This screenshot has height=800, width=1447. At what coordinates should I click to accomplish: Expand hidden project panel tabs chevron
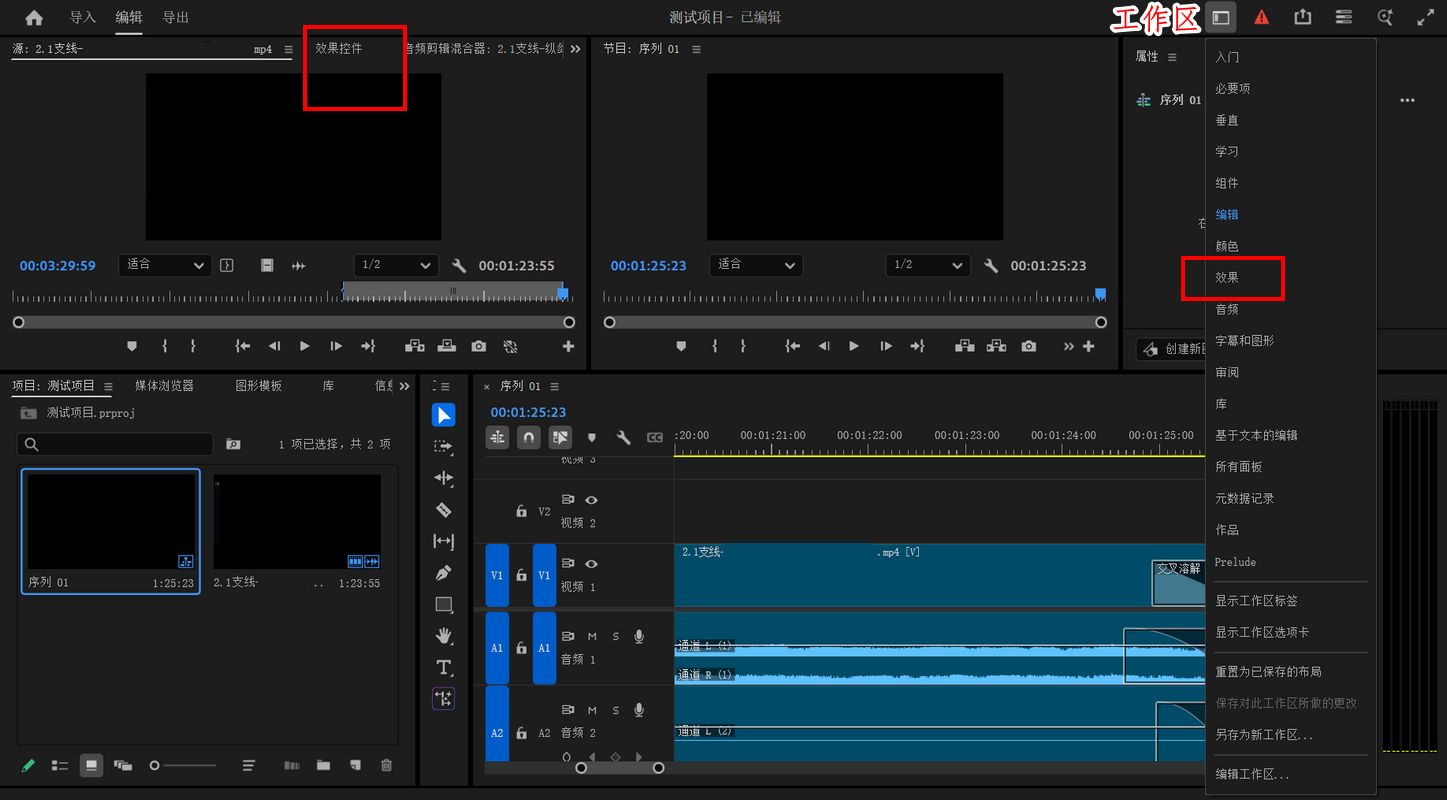pyautogui.click(x=404, y=386)
